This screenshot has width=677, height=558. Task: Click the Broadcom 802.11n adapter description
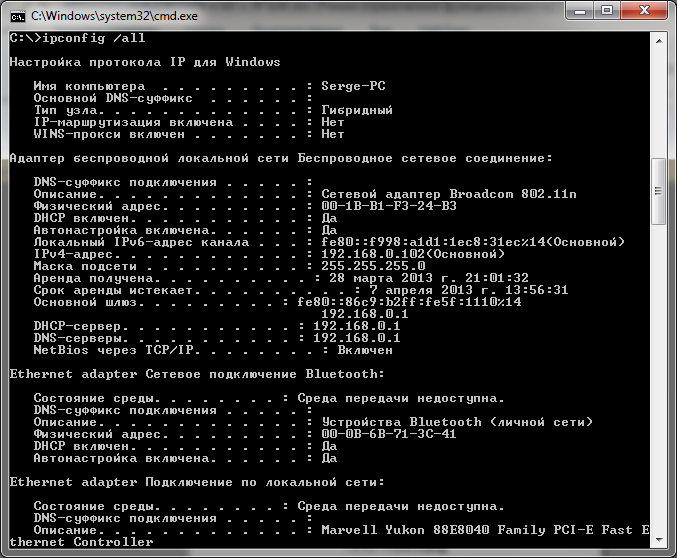click(449, 194)
